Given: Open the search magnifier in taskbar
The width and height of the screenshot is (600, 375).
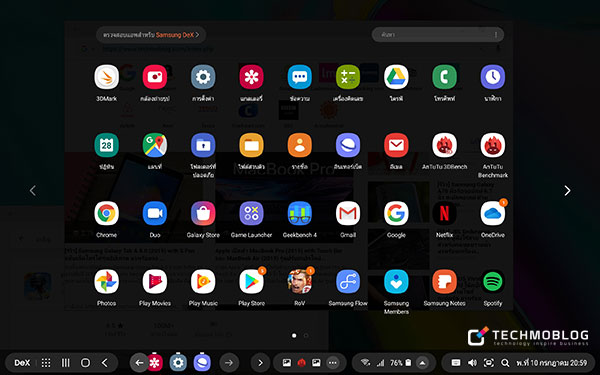Looking at the screenshot, I should pos(505,362).
